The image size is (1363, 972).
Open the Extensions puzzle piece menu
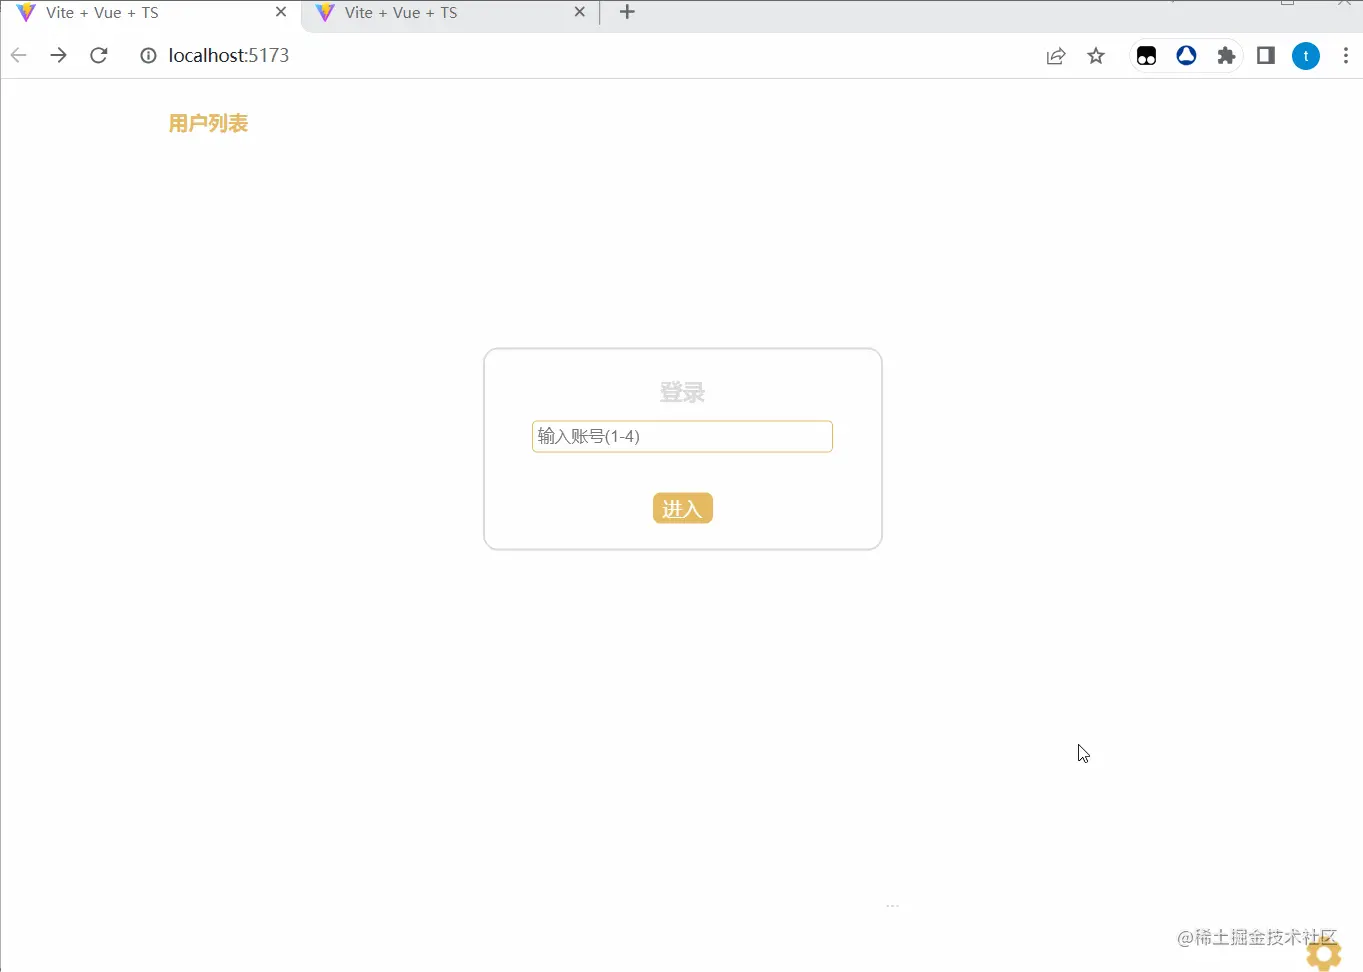point(1226,56)
